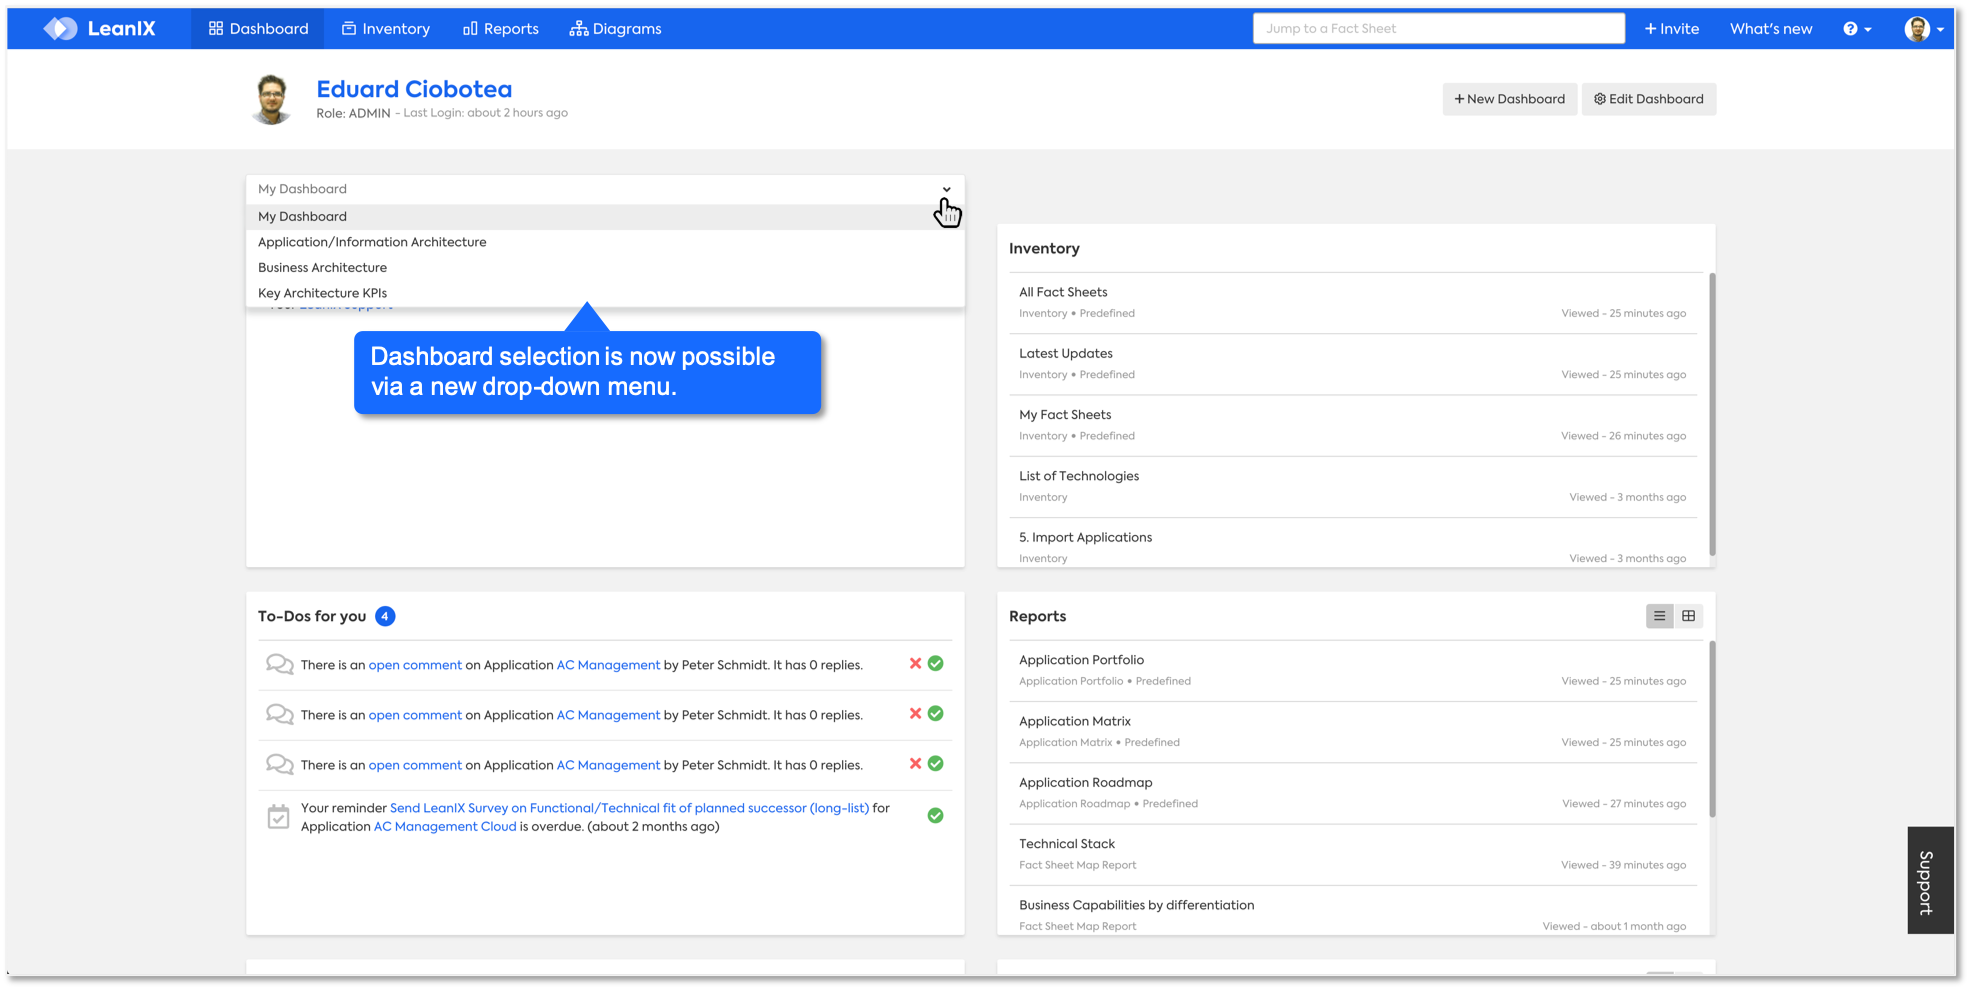This screenshot has height=987, width=1968.
Task: Open the Diagrams tab
Action: [x=616, y=28]
